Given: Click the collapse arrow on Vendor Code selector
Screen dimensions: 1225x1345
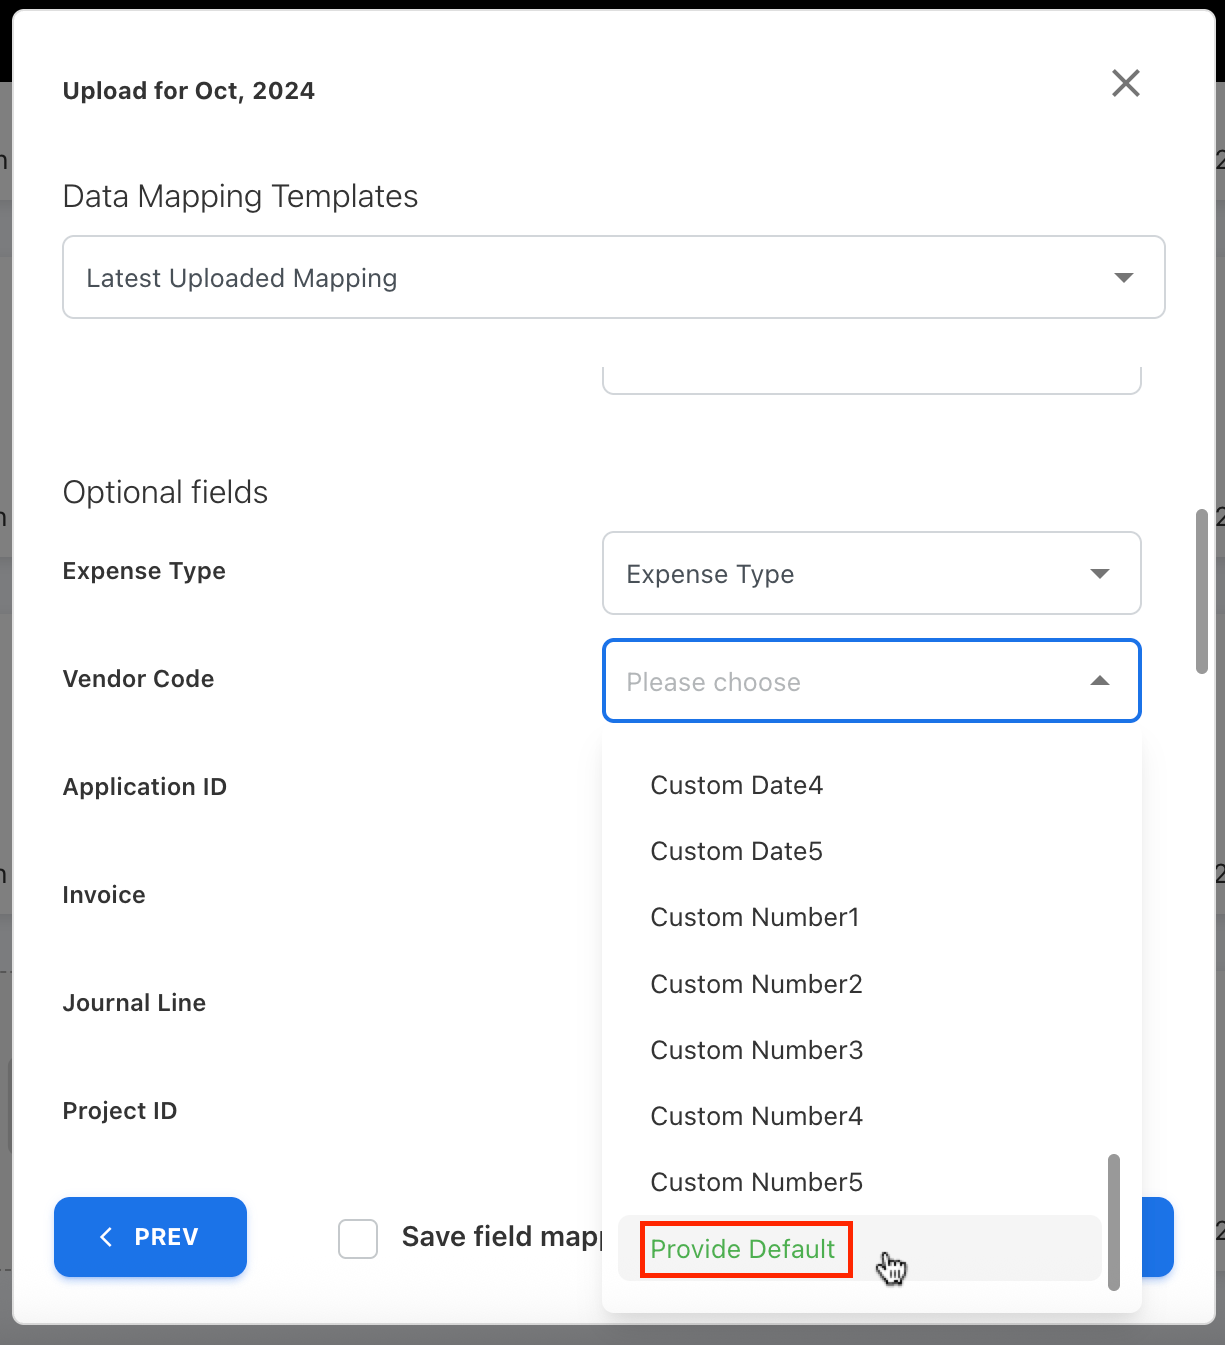Looking at the screenshot, I should [x=1100, y=681].
